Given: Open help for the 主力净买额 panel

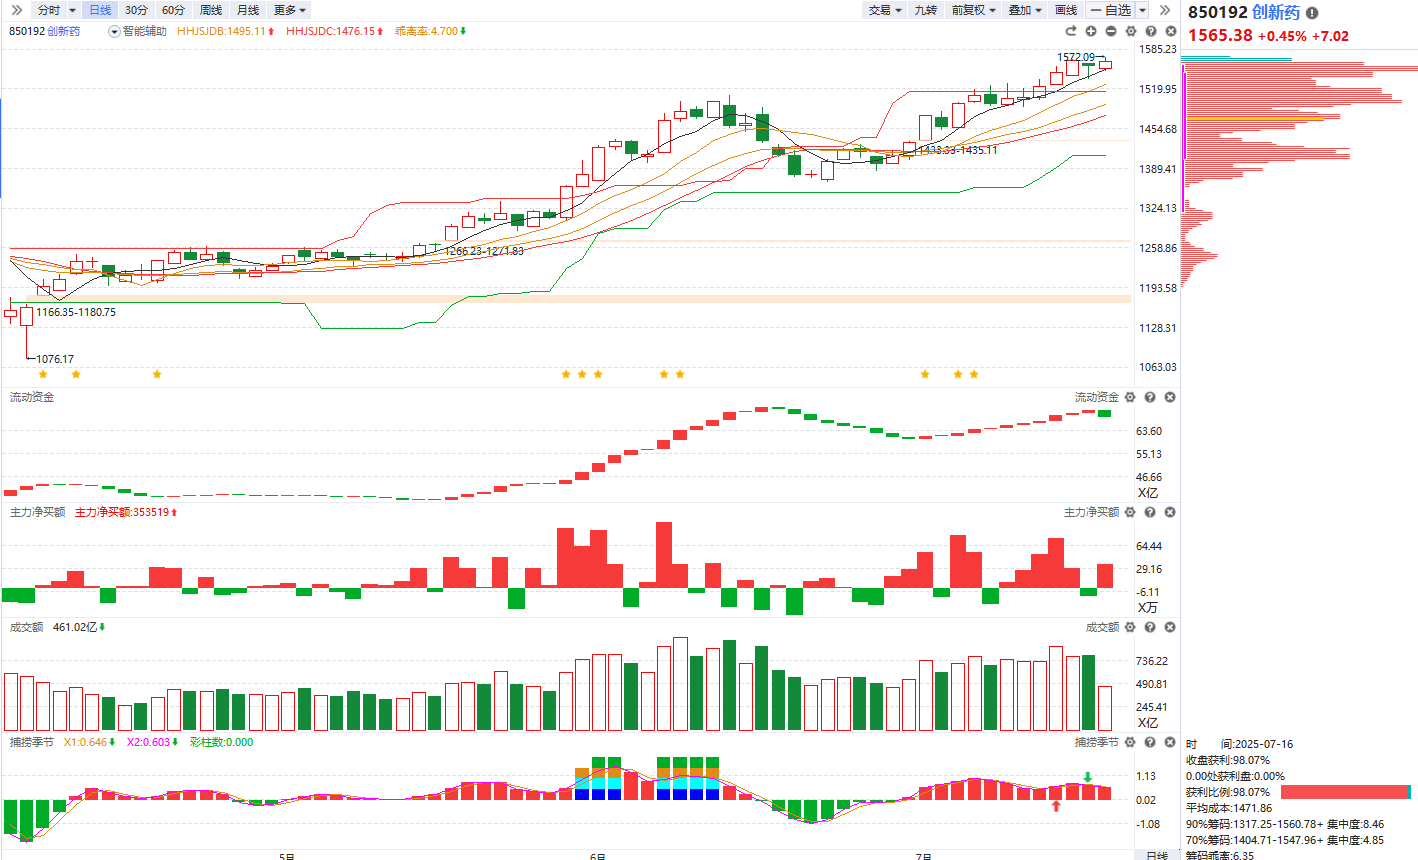Looking at the screenshot, I should (x=1150, y=512).
